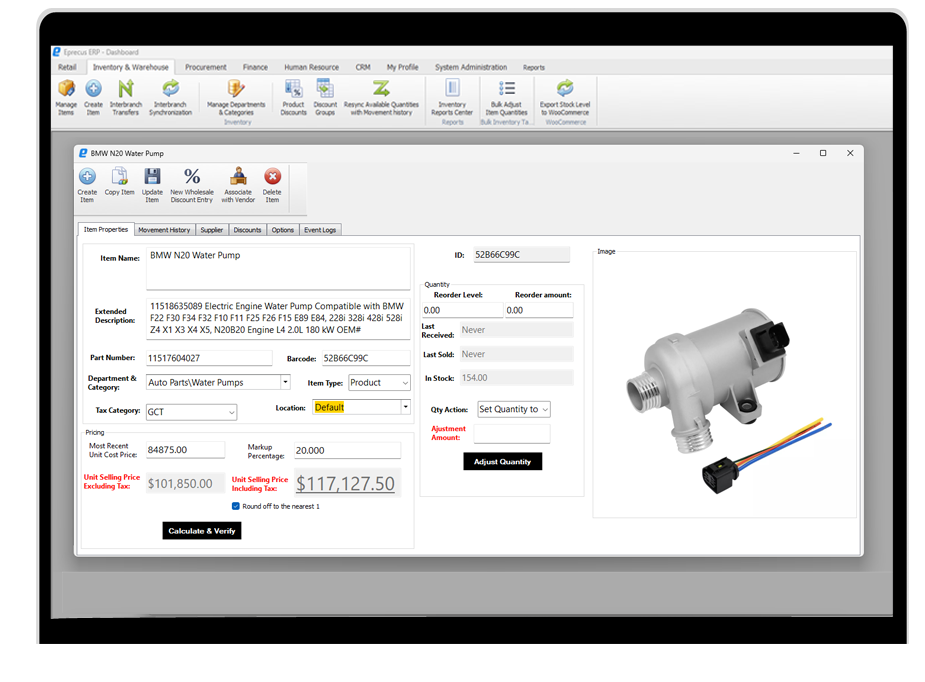
Task: Click Reorder Level field
Action: tap(462, 310)
